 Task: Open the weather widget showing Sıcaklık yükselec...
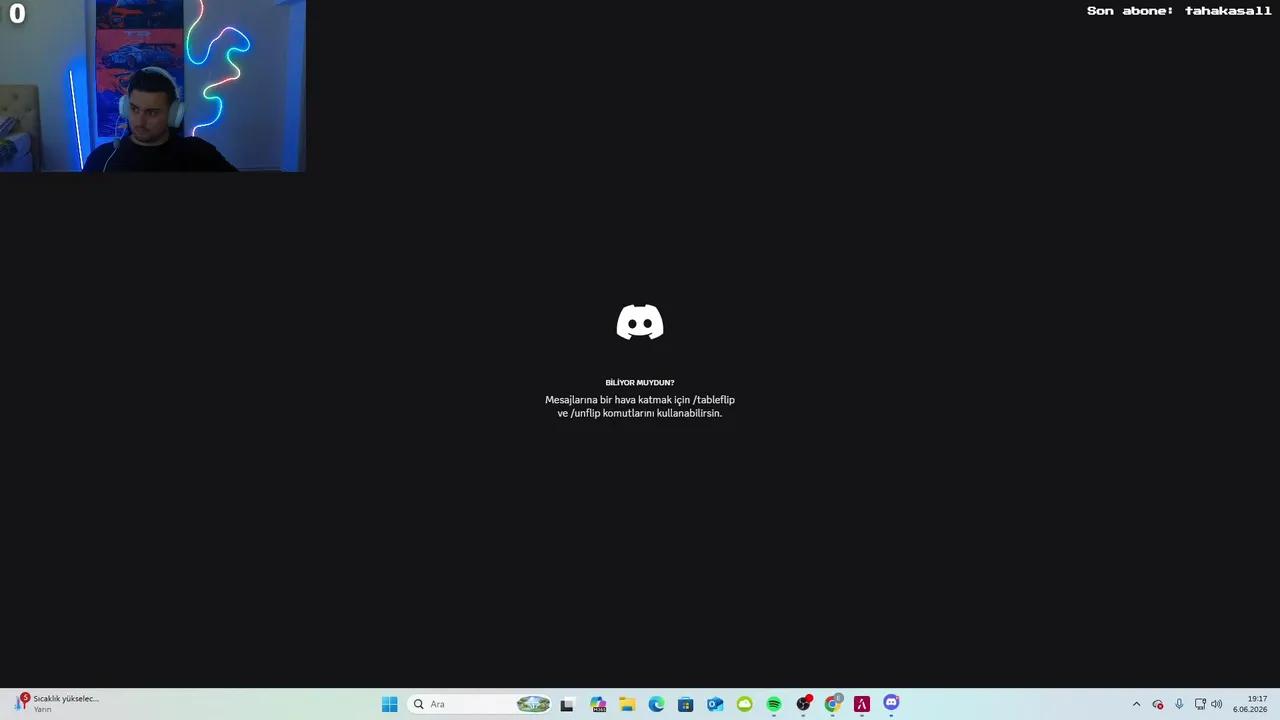[57, 704]
